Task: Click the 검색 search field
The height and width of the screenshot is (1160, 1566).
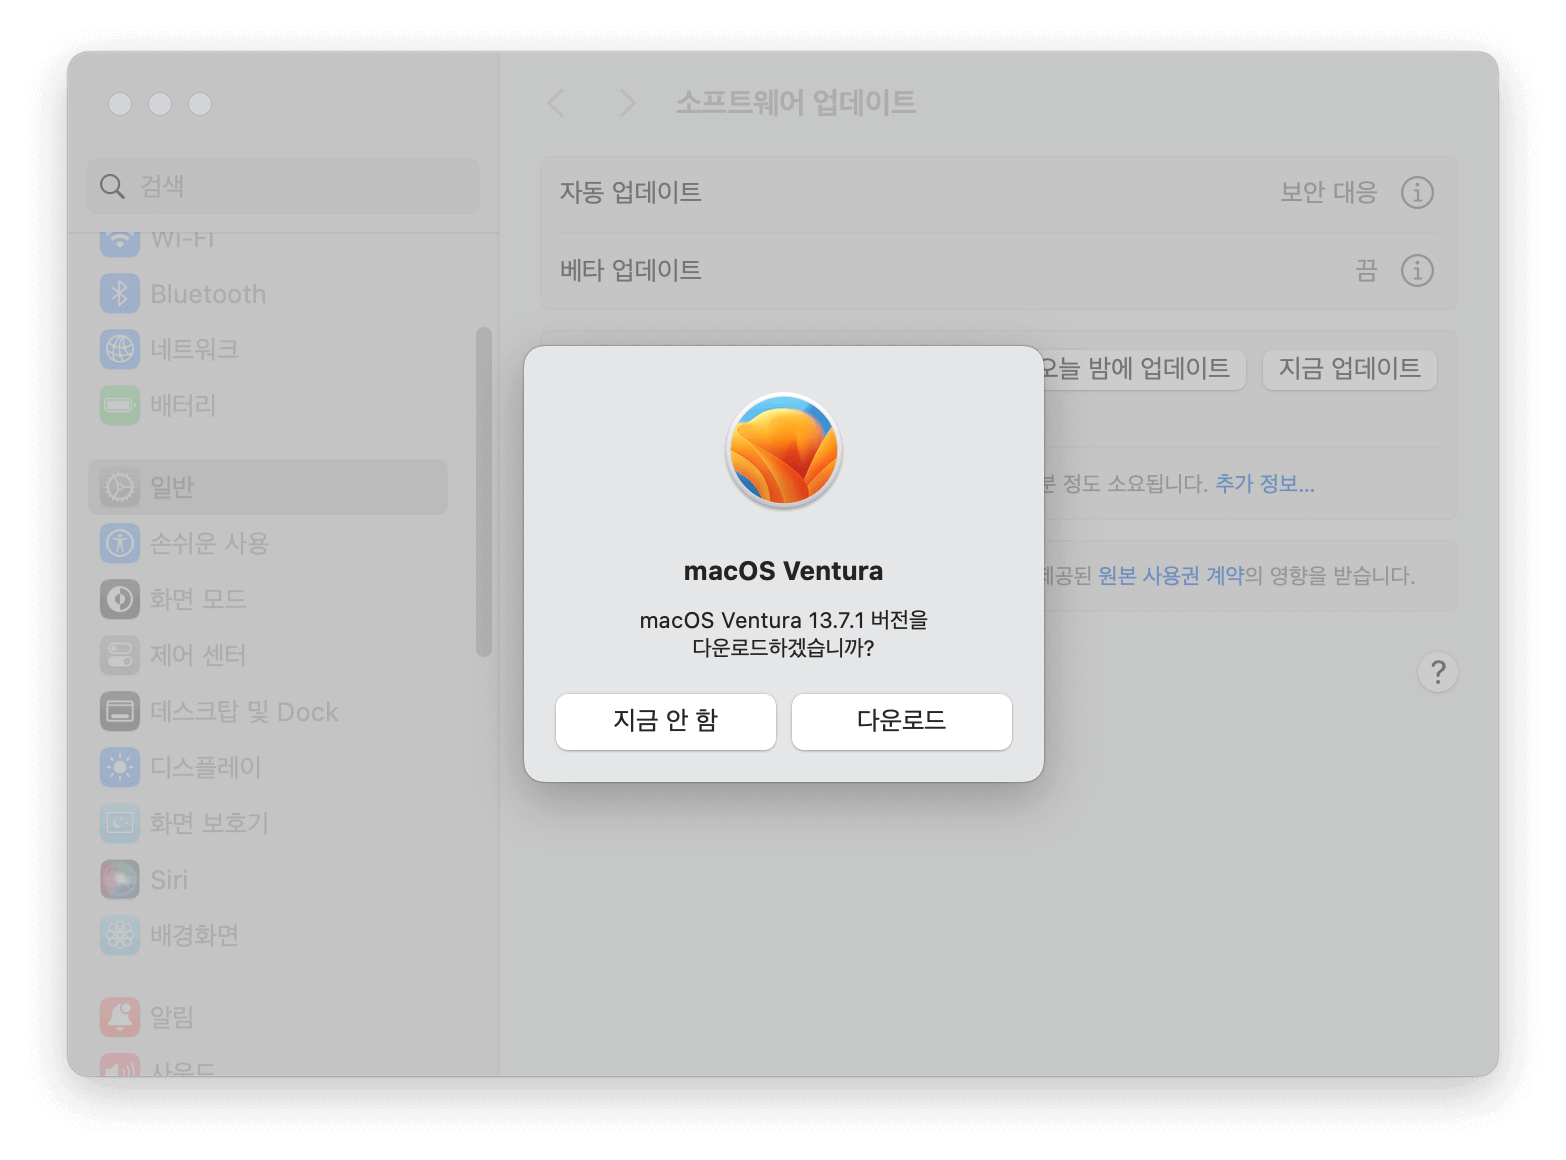Action: coord(283,186)
